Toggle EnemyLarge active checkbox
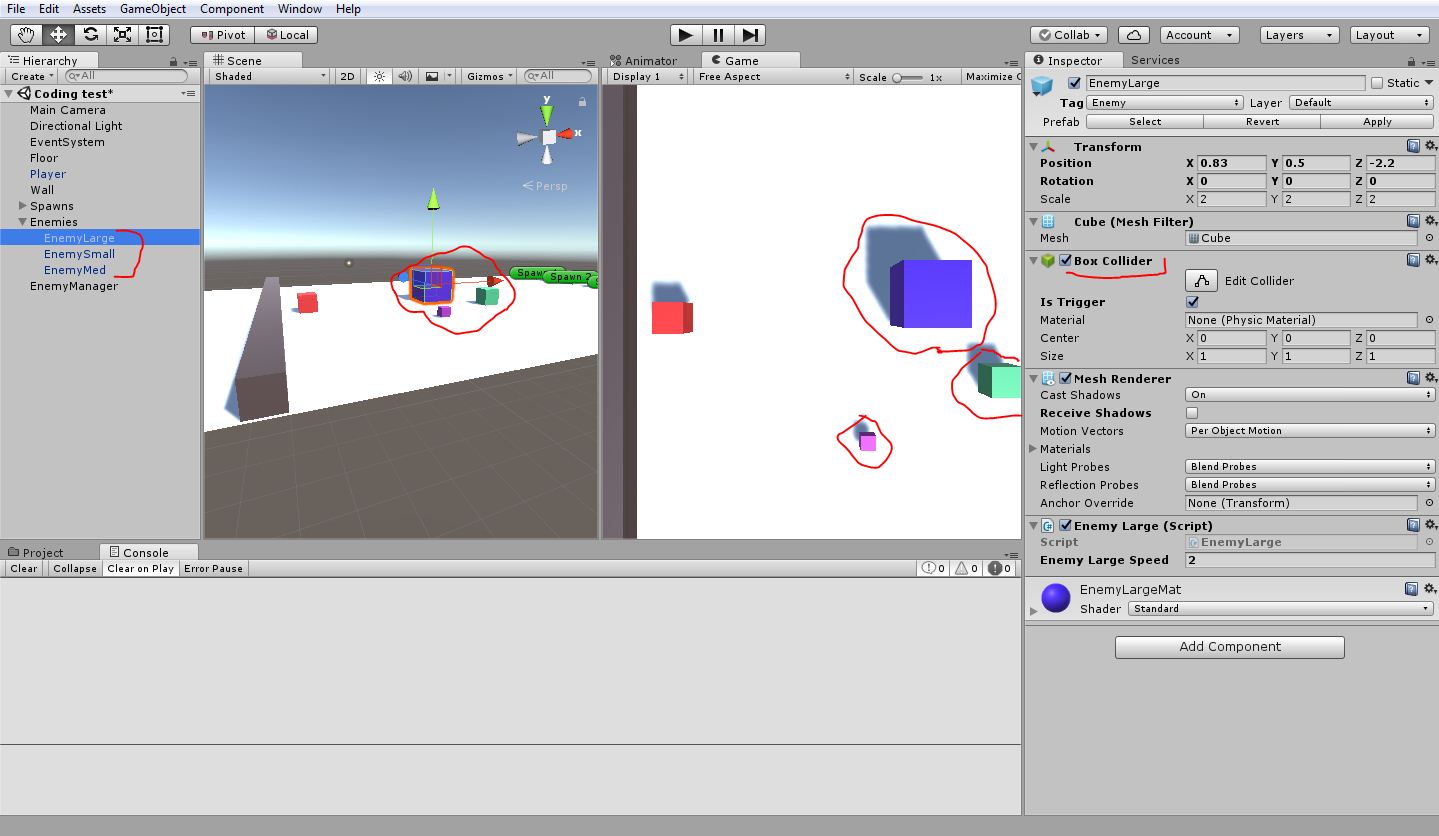Image resolution: width=1439 pixels, height=836 pixels. (x=1075, y=83)
